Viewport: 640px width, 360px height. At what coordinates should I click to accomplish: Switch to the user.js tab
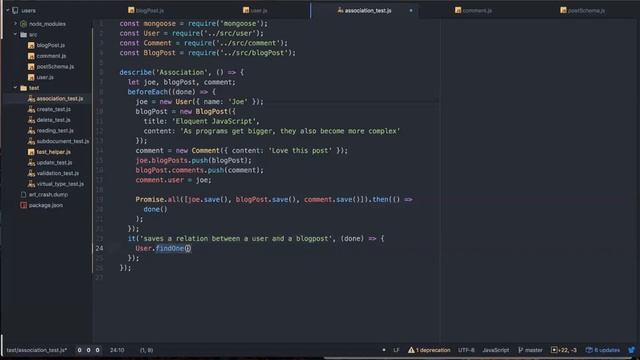tap(255, 10)
